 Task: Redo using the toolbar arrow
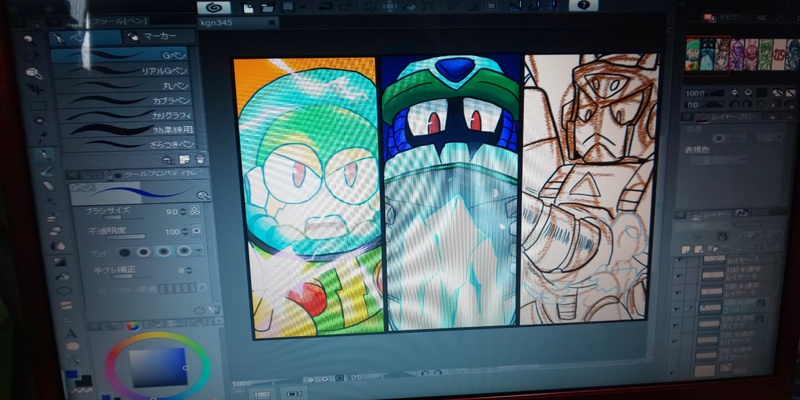tap(344, 7)
